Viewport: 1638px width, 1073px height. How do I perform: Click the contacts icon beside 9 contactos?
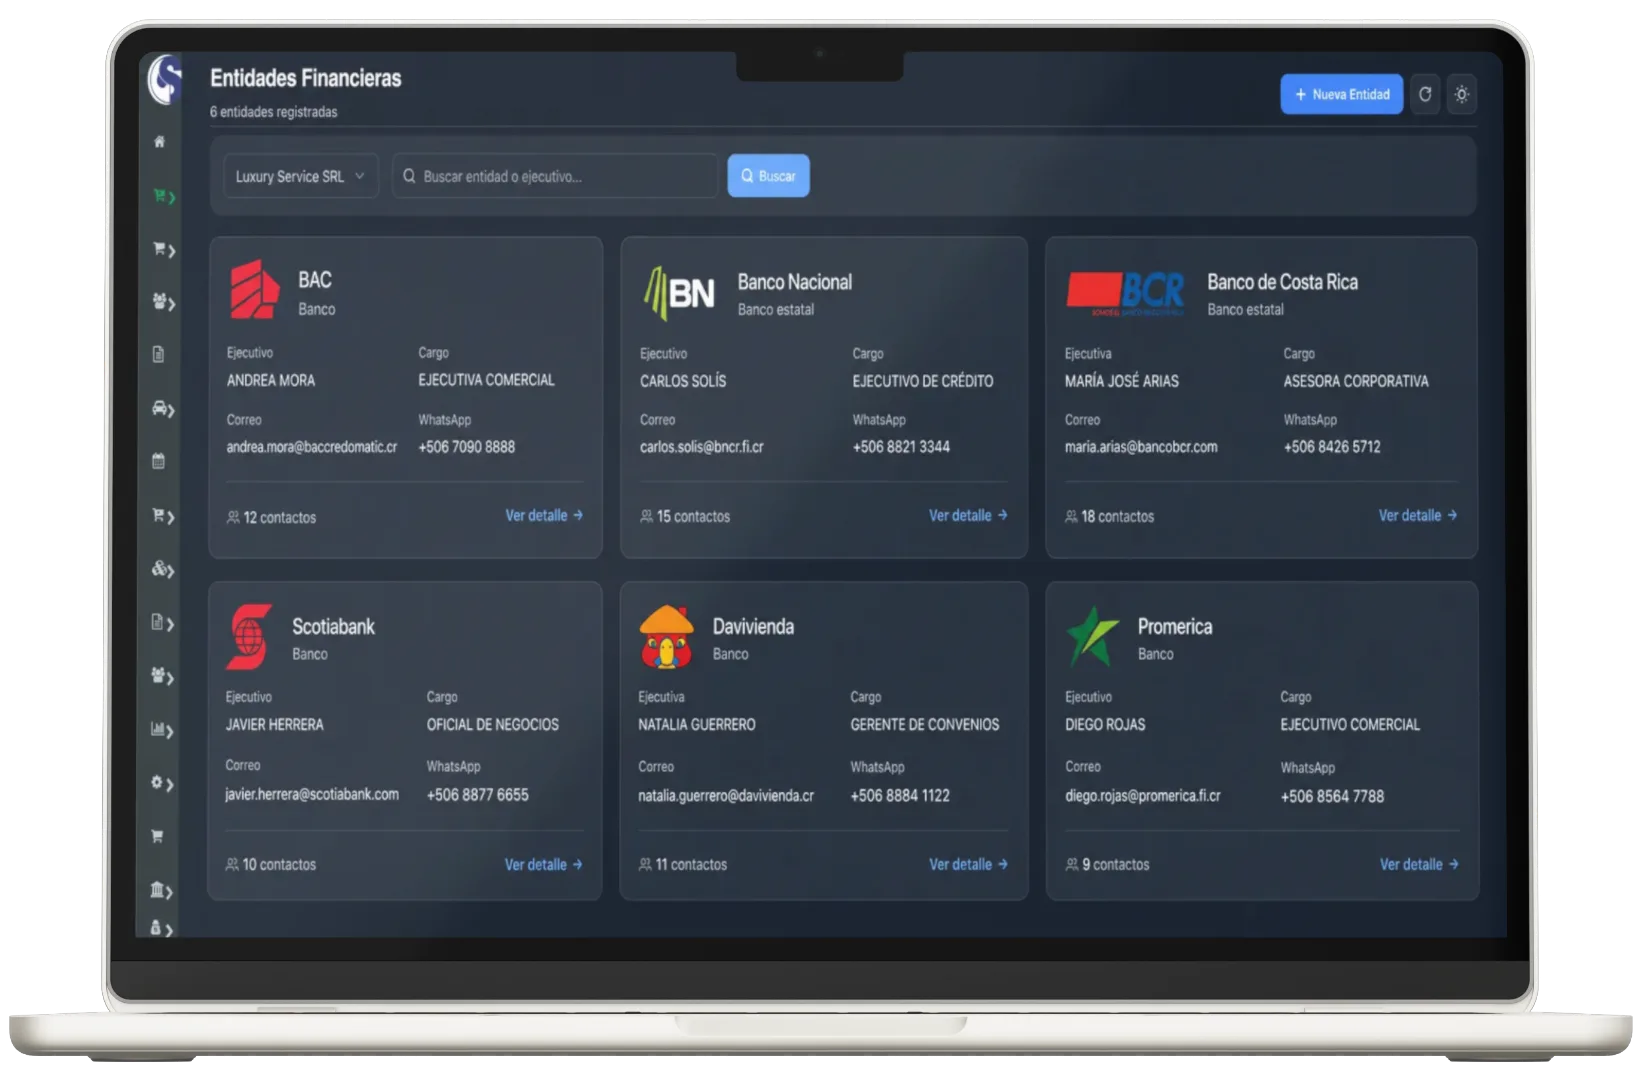click(1072, 864)
